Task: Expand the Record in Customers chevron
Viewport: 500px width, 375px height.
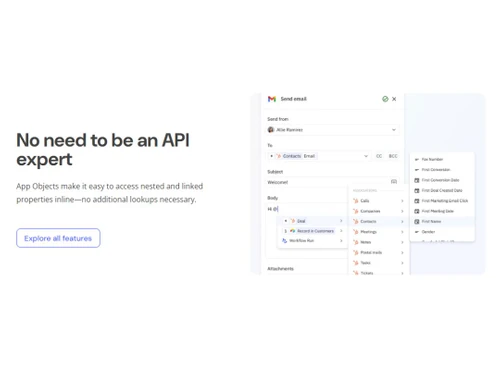Action: pos(341,231)
